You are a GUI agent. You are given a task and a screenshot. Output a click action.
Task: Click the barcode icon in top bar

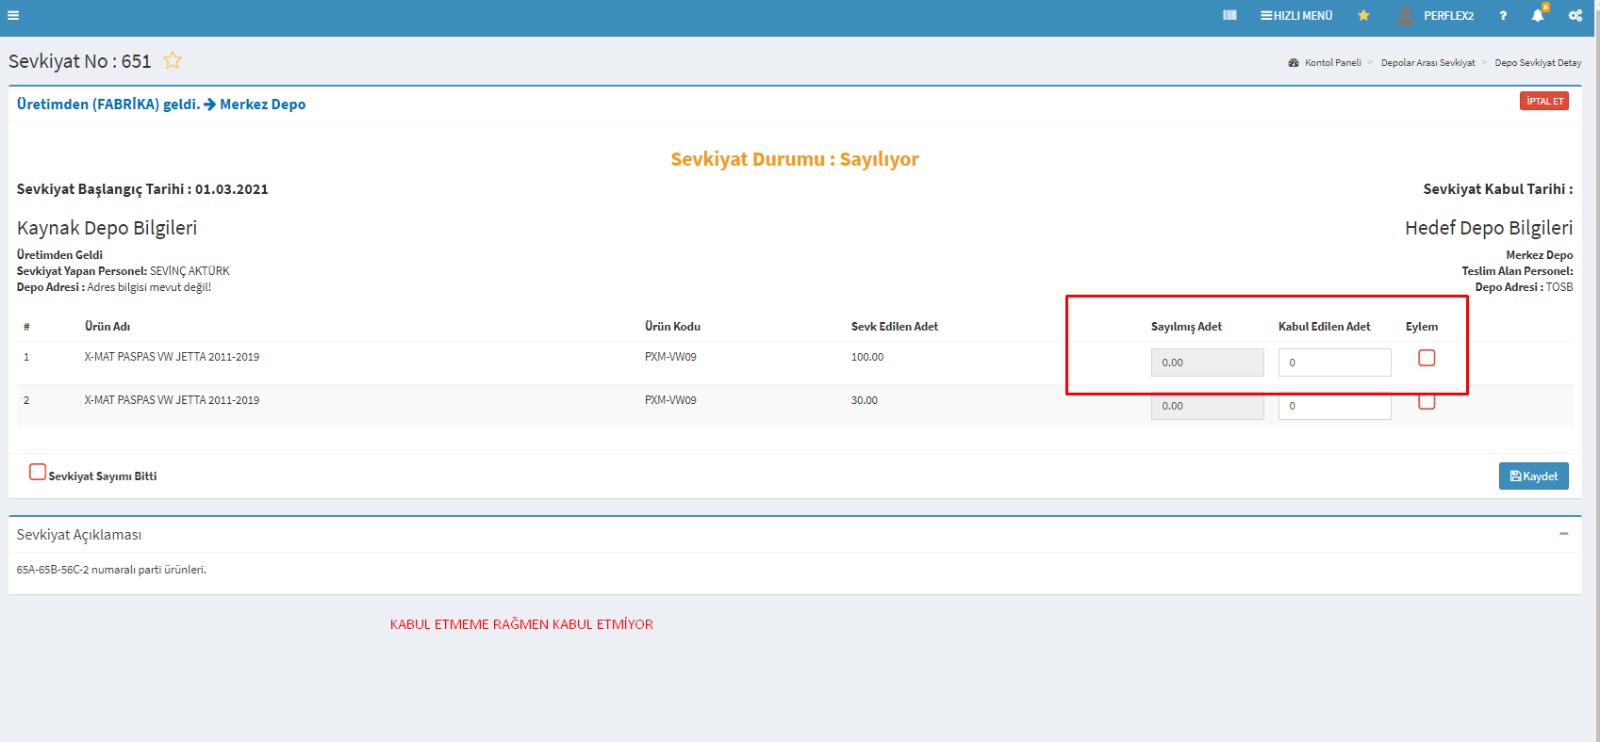(1229, 15)
